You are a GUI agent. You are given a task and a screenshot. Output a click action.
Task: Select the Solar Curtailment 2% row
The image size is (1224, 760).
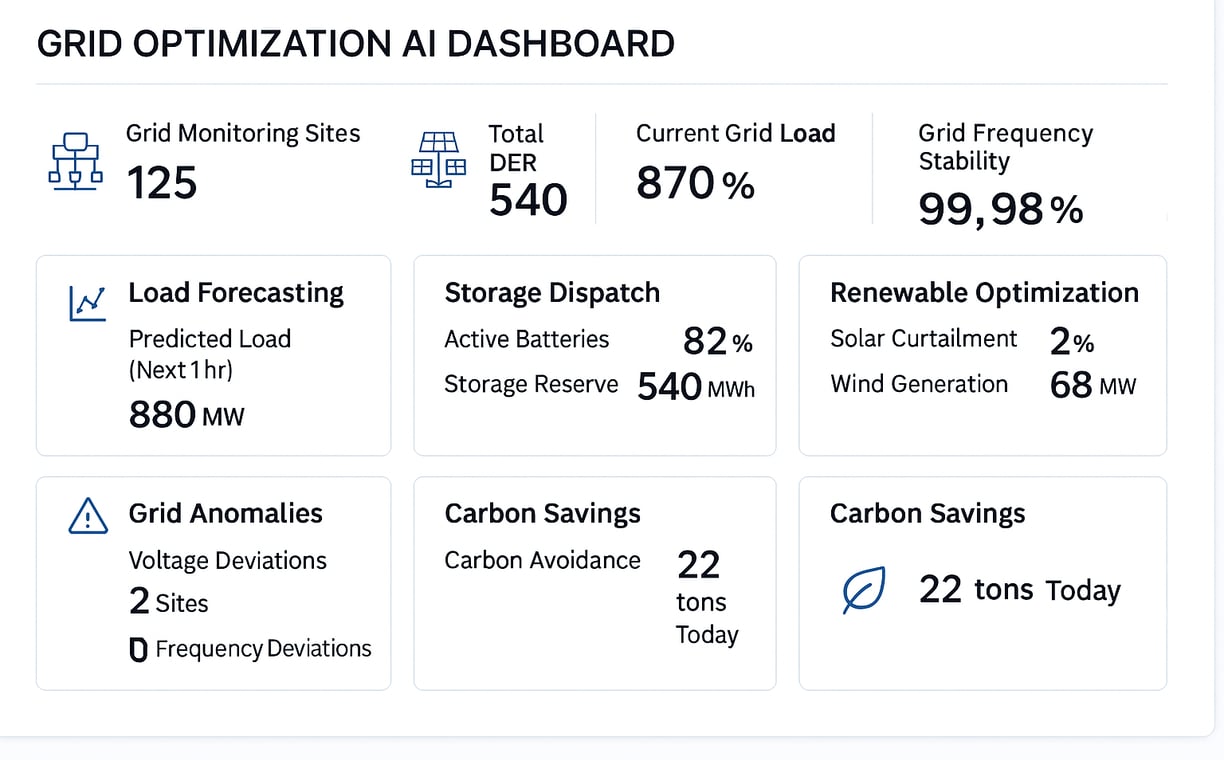(962, 341)
